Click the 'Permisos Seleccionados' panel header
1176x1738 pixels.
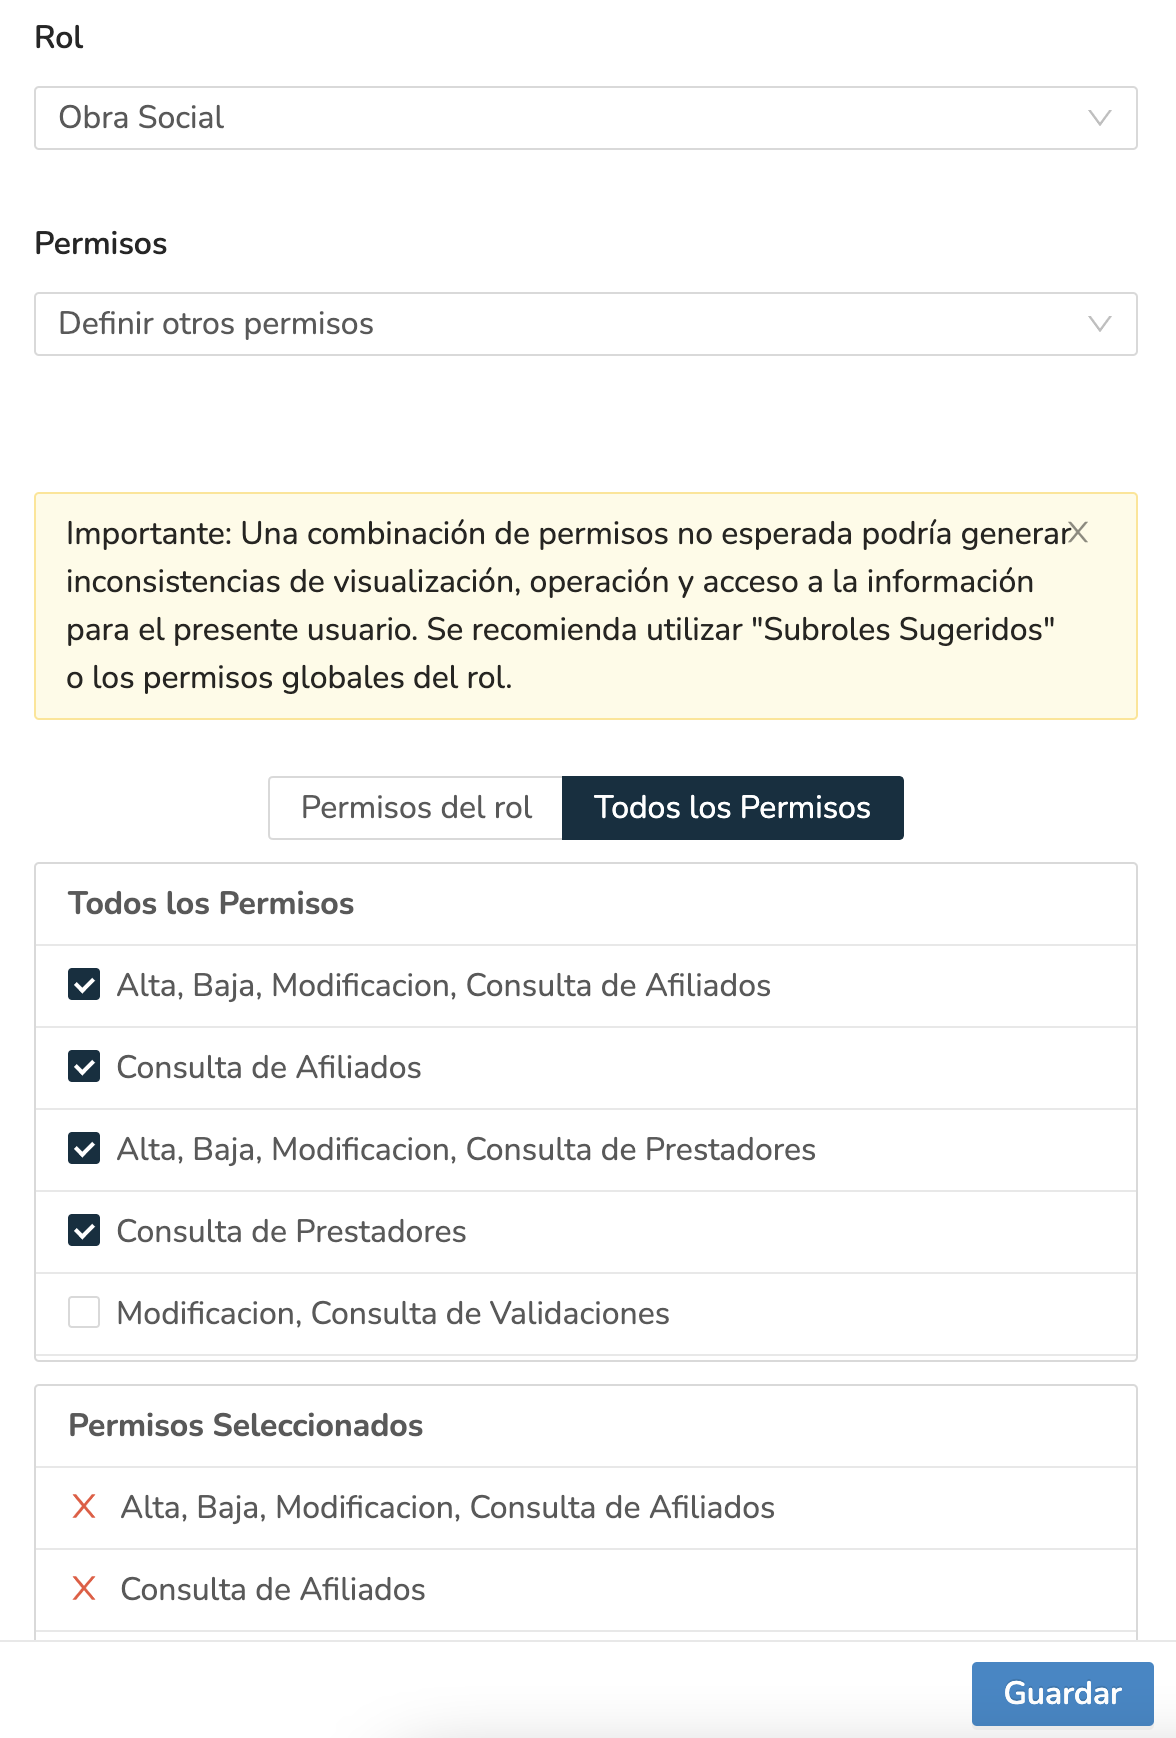246,1425
